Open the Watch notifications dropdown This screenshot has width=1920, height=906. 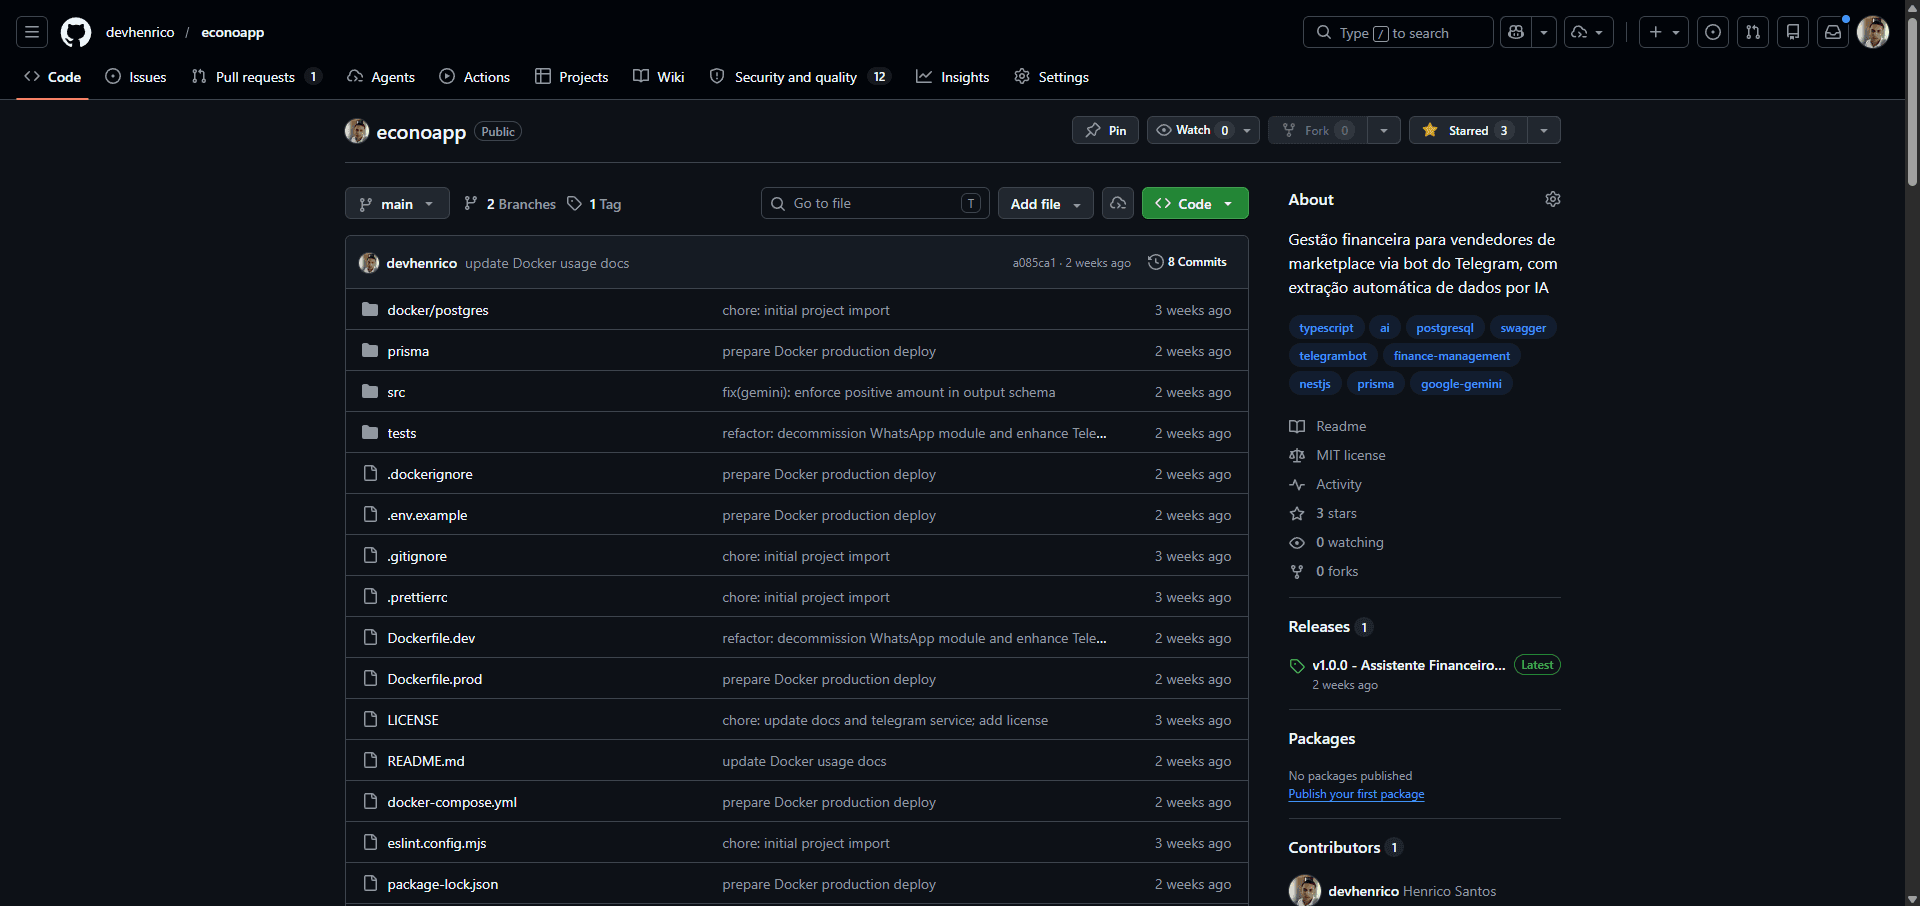point(1203,130)
